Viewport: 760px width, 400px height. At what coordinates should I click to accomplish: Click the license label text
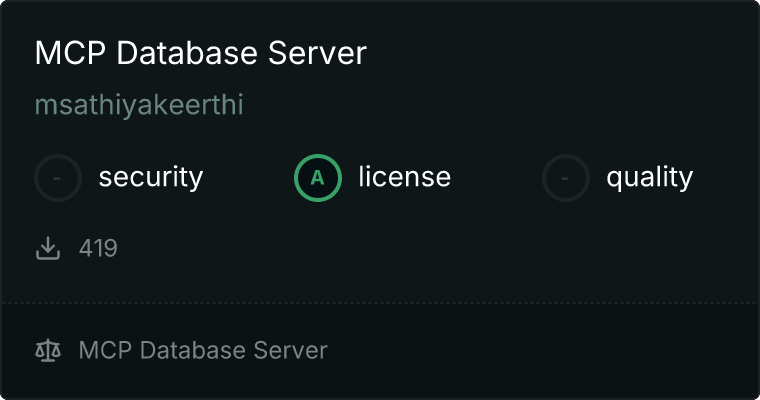tap(404, 177)
